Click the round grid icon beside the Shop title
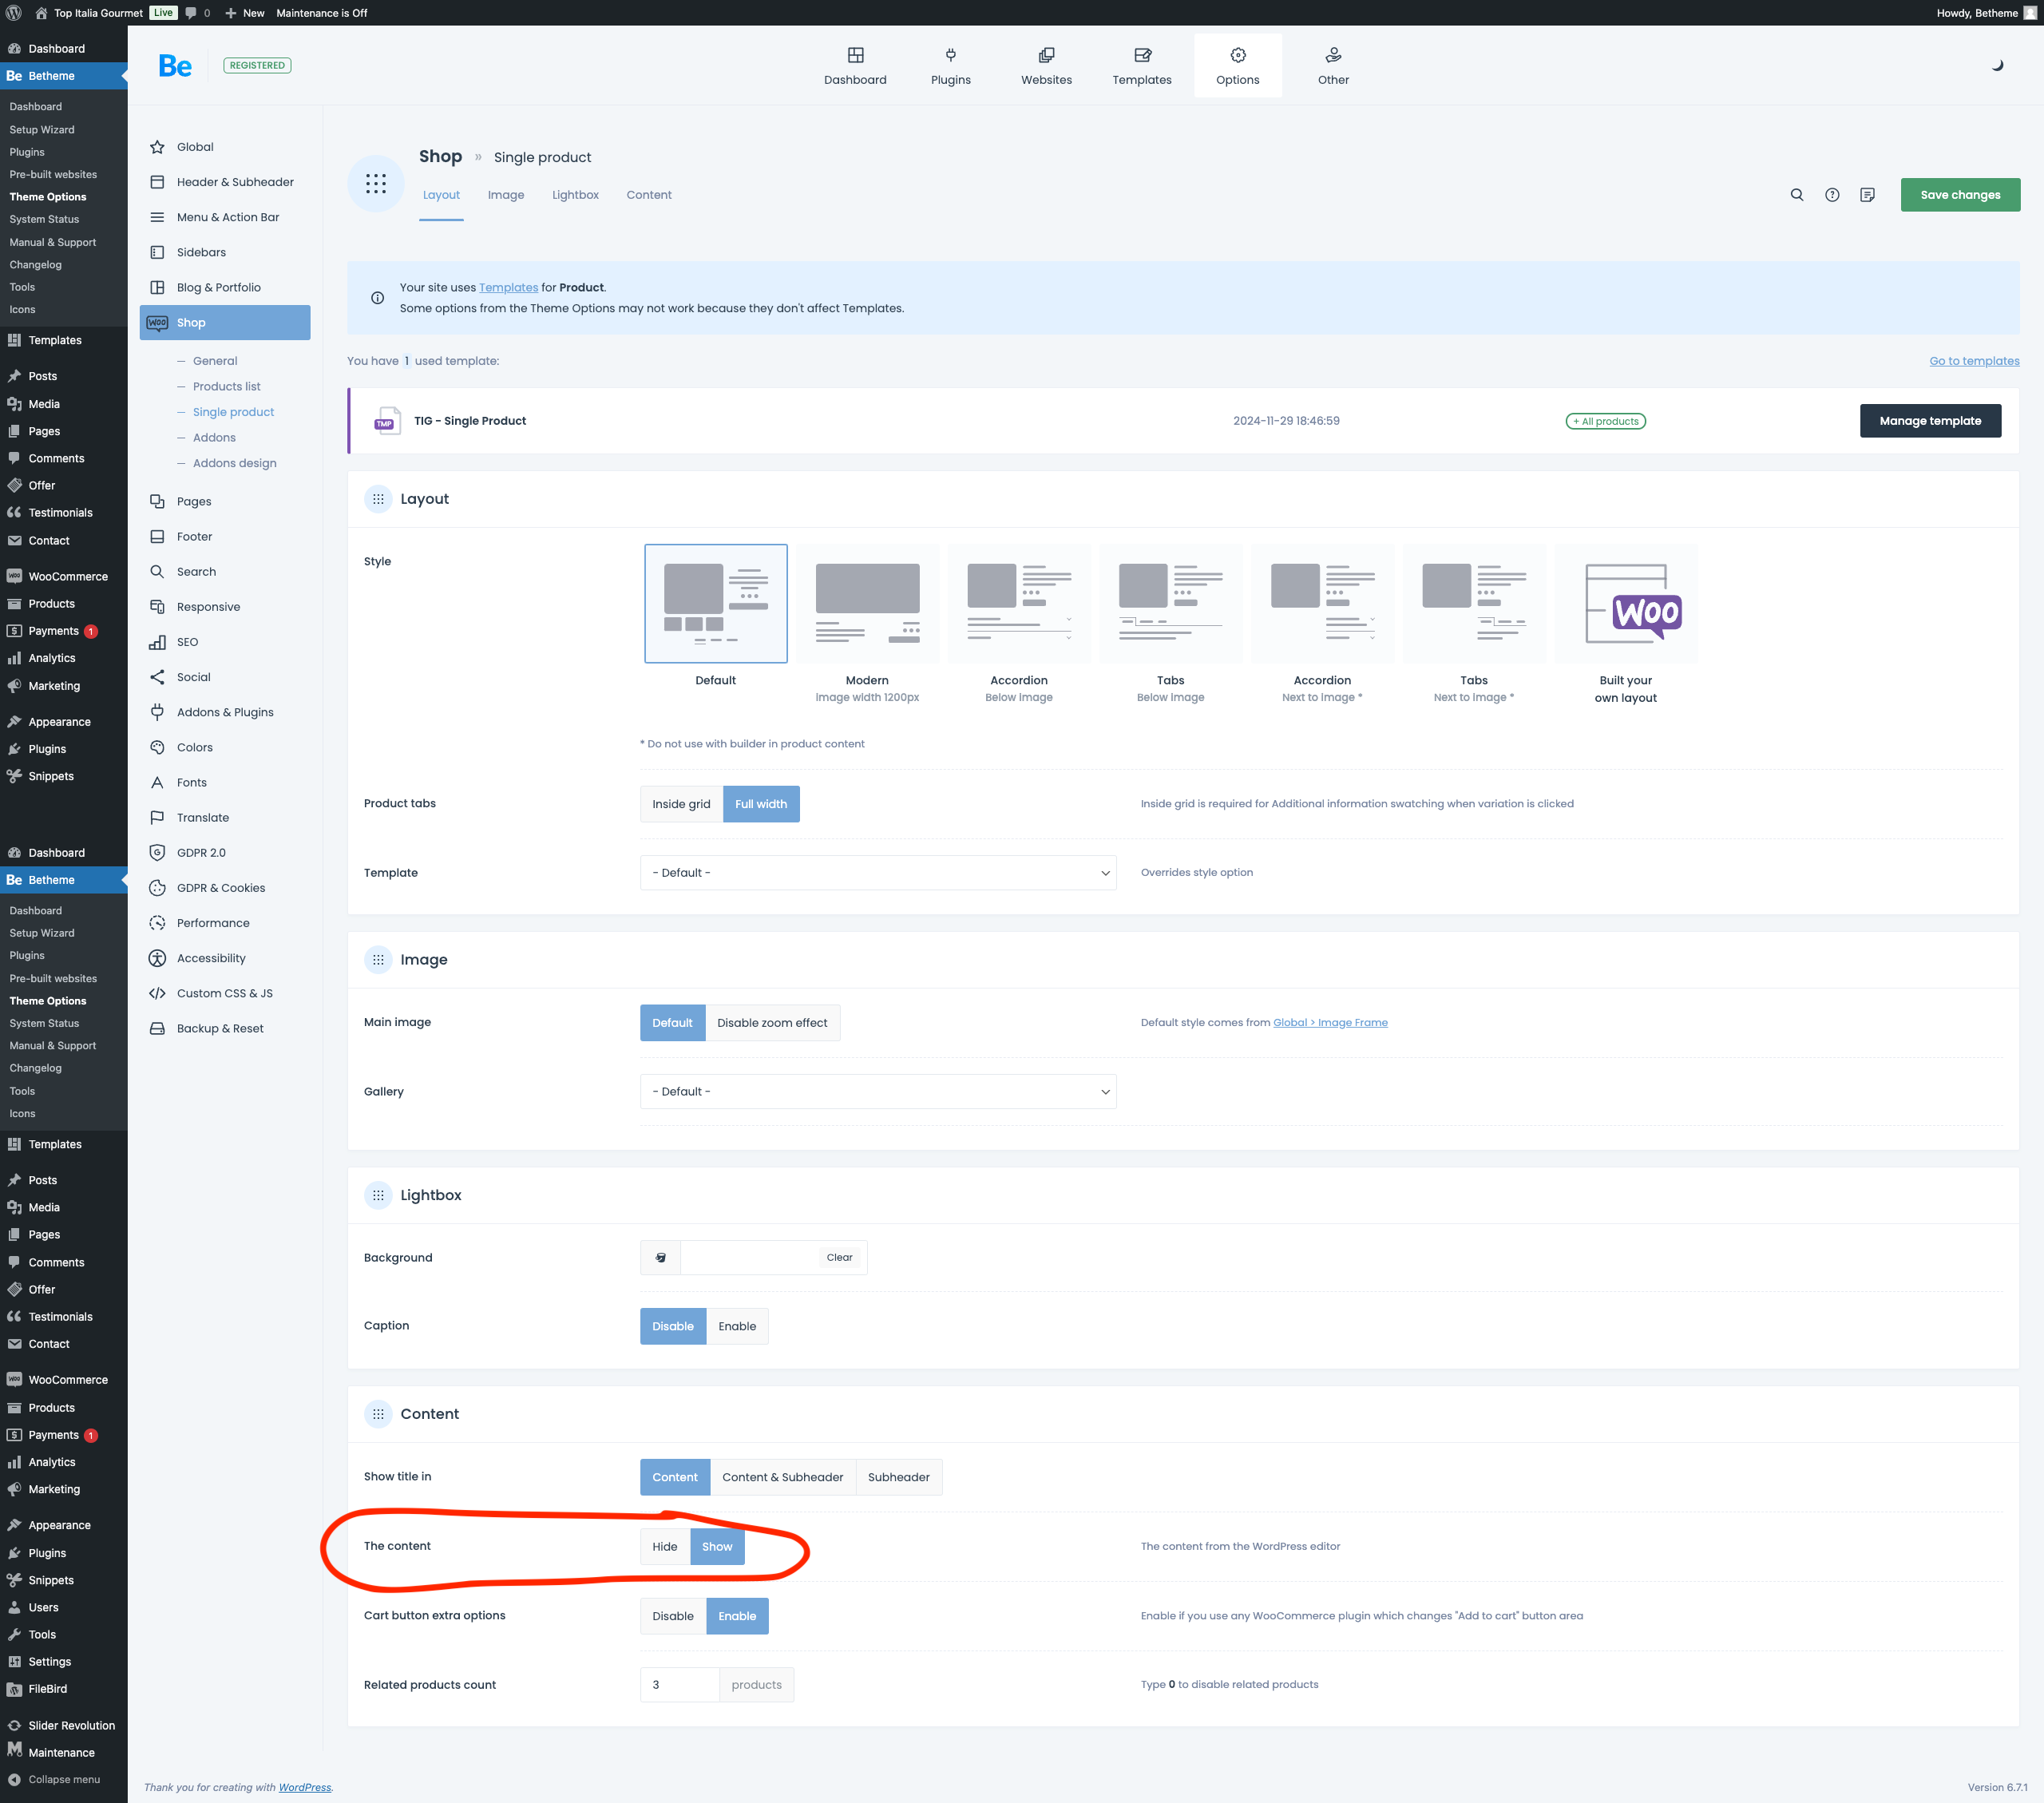 [376, 183]
